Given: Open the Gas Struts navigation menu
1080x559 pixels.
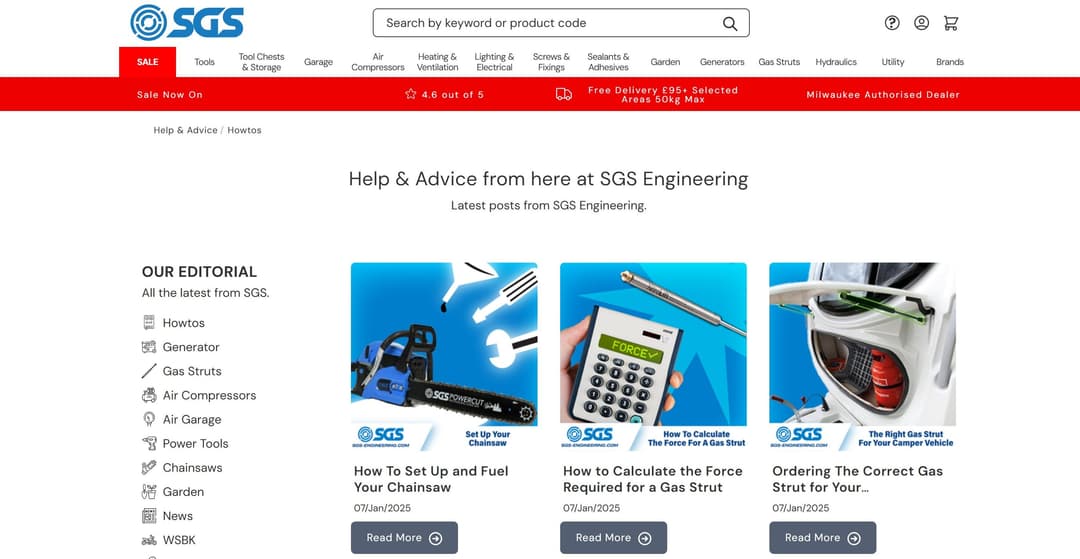Looking at the screenshot, I should pos(779,62).
